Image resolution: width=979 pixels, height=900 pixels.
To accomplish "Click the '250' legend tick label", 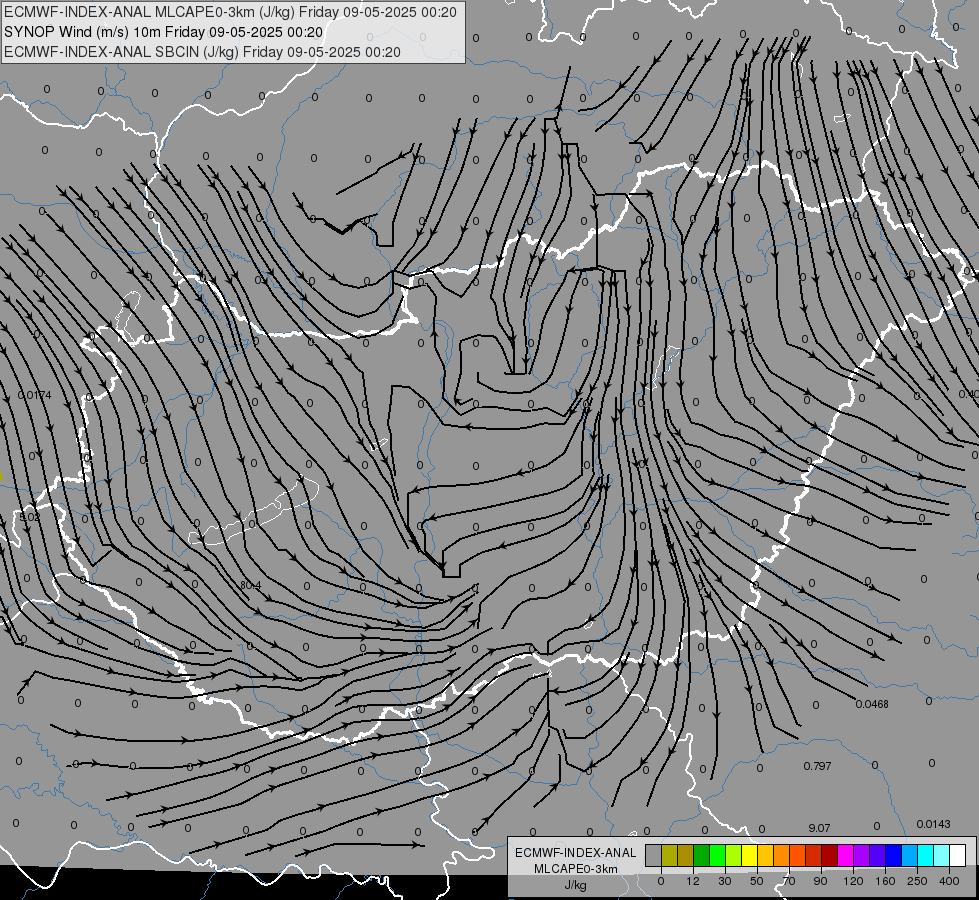I will 917,881.
